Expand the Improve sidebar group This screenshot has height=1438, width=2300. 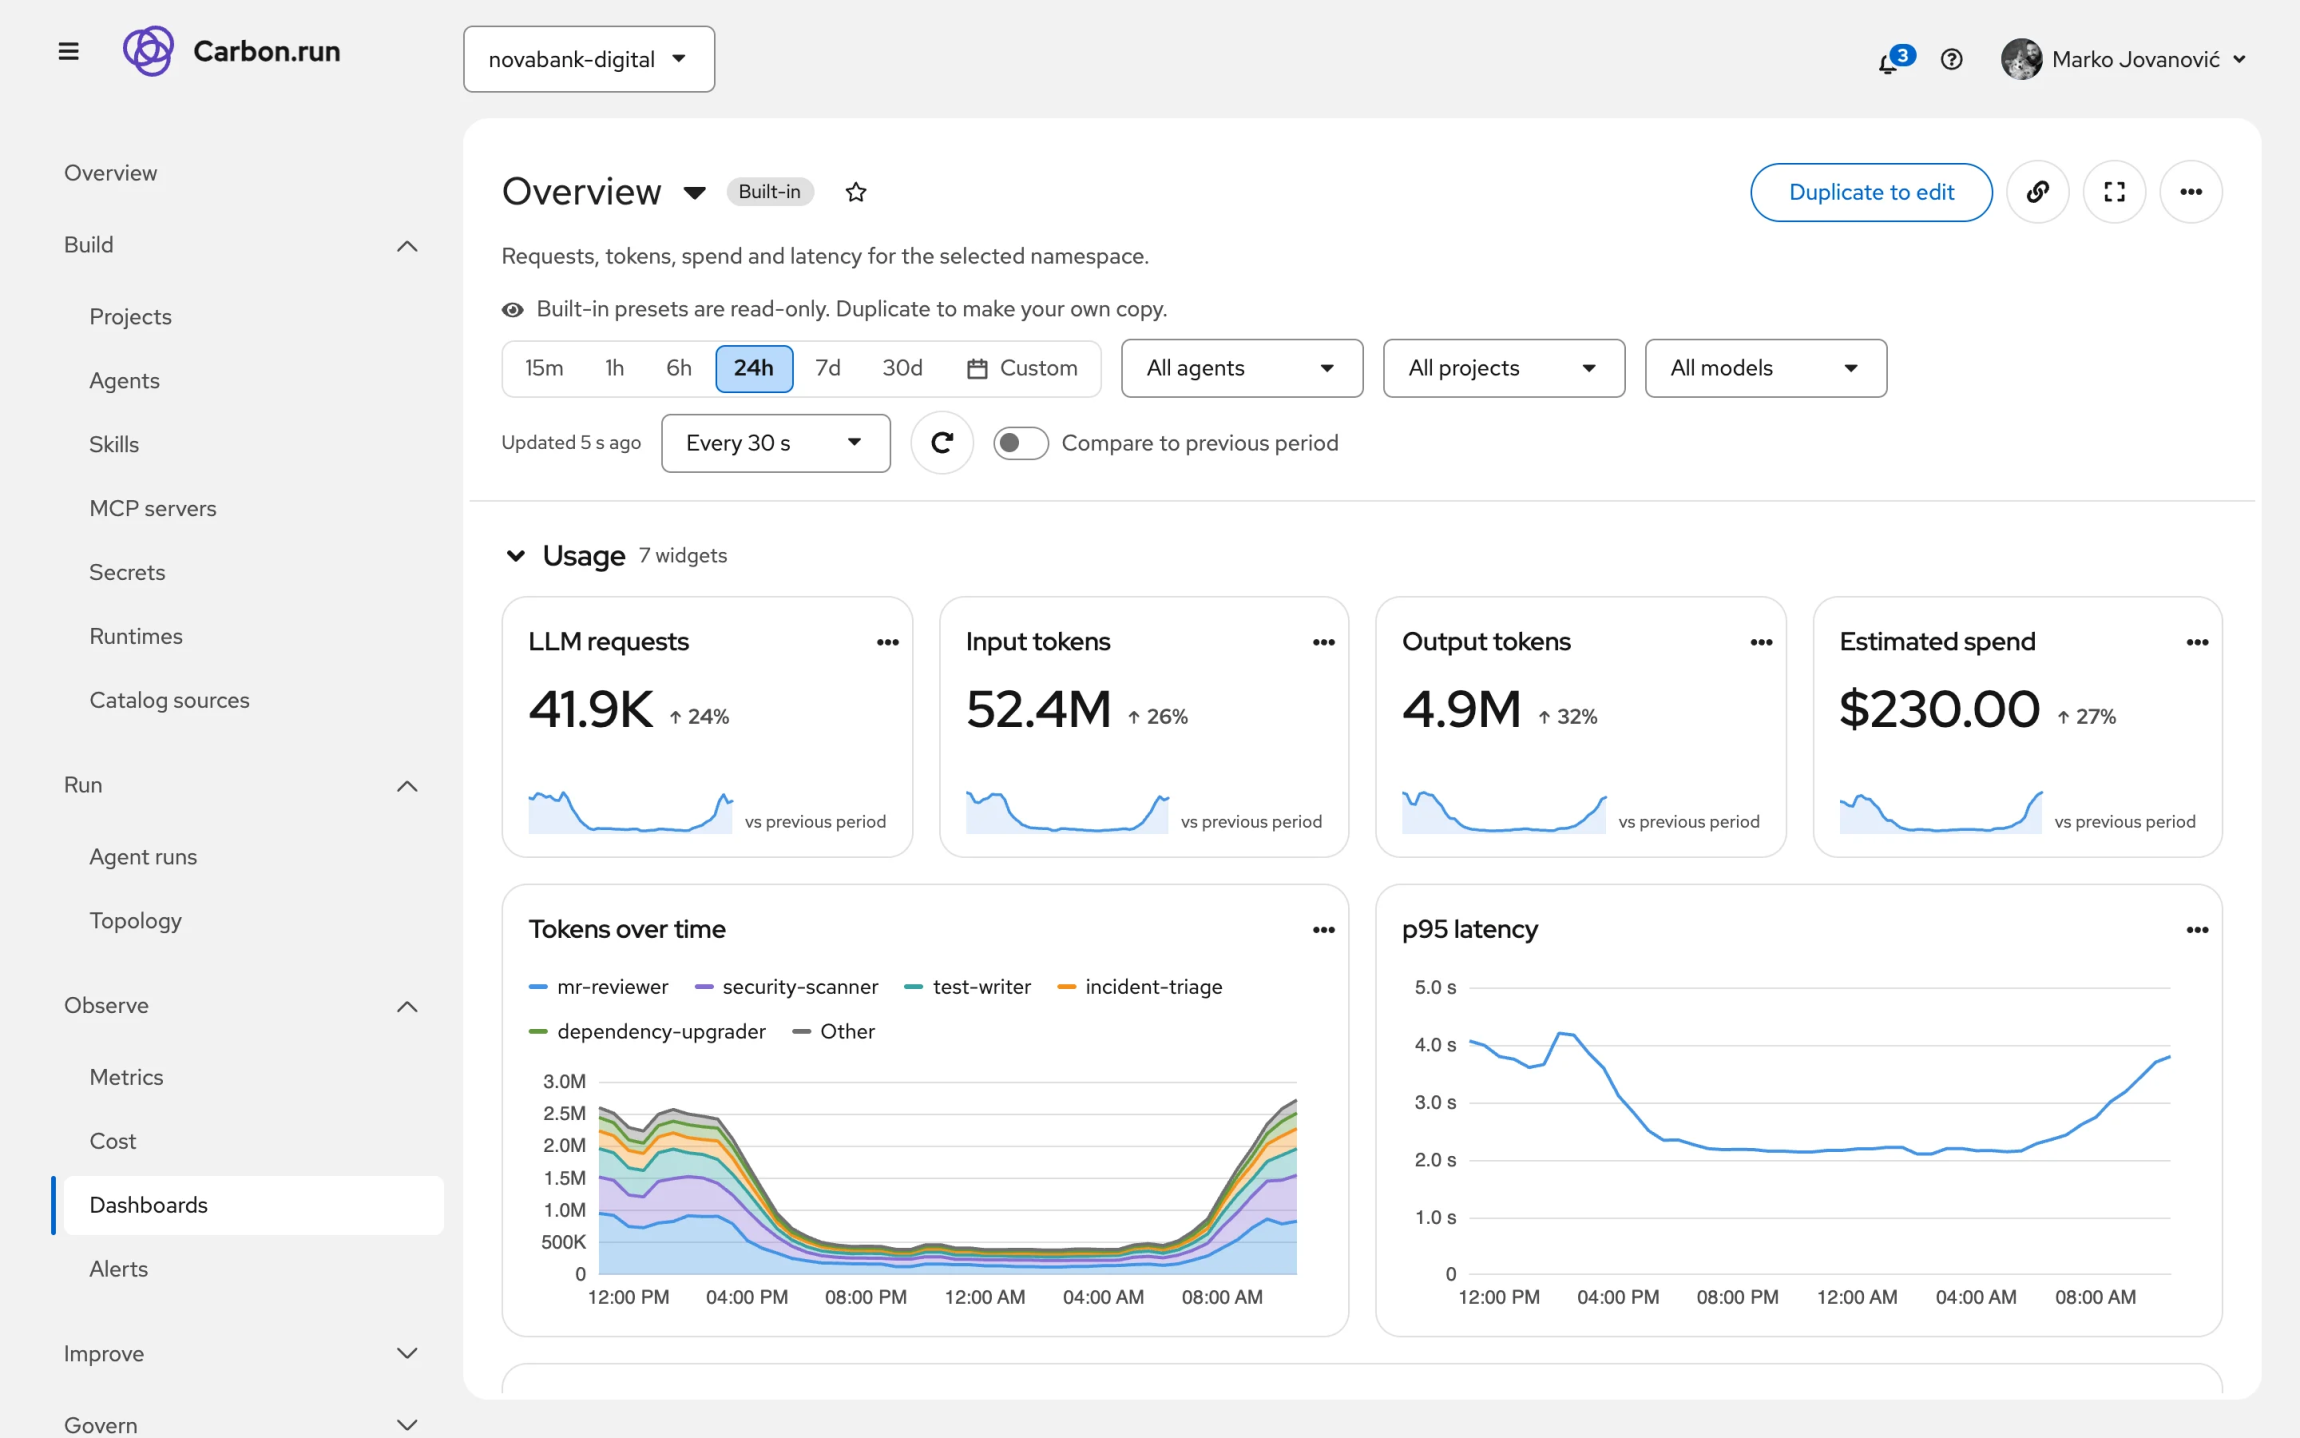pos(407,1353)
